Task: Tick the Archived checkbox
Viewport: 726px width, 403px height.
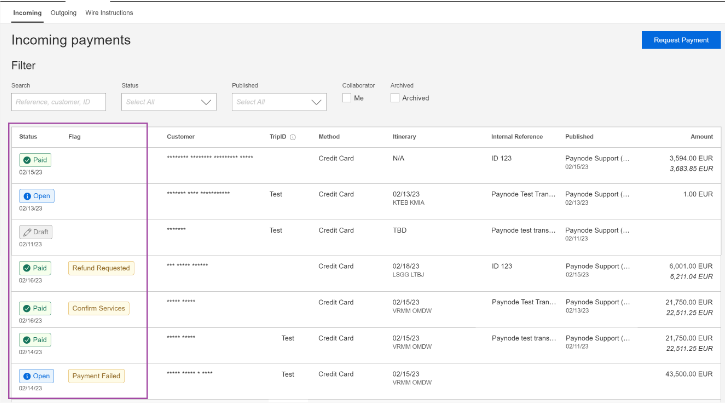Action: pos(394,98)
